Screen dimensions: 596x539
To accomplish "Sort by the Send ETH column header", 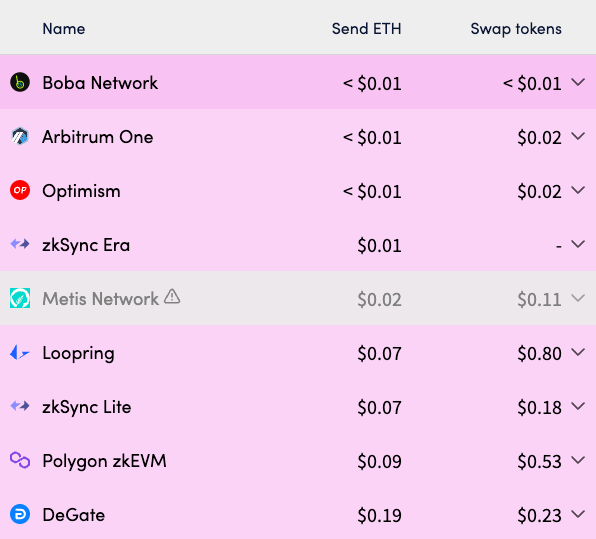I will [x=366, y=29].
